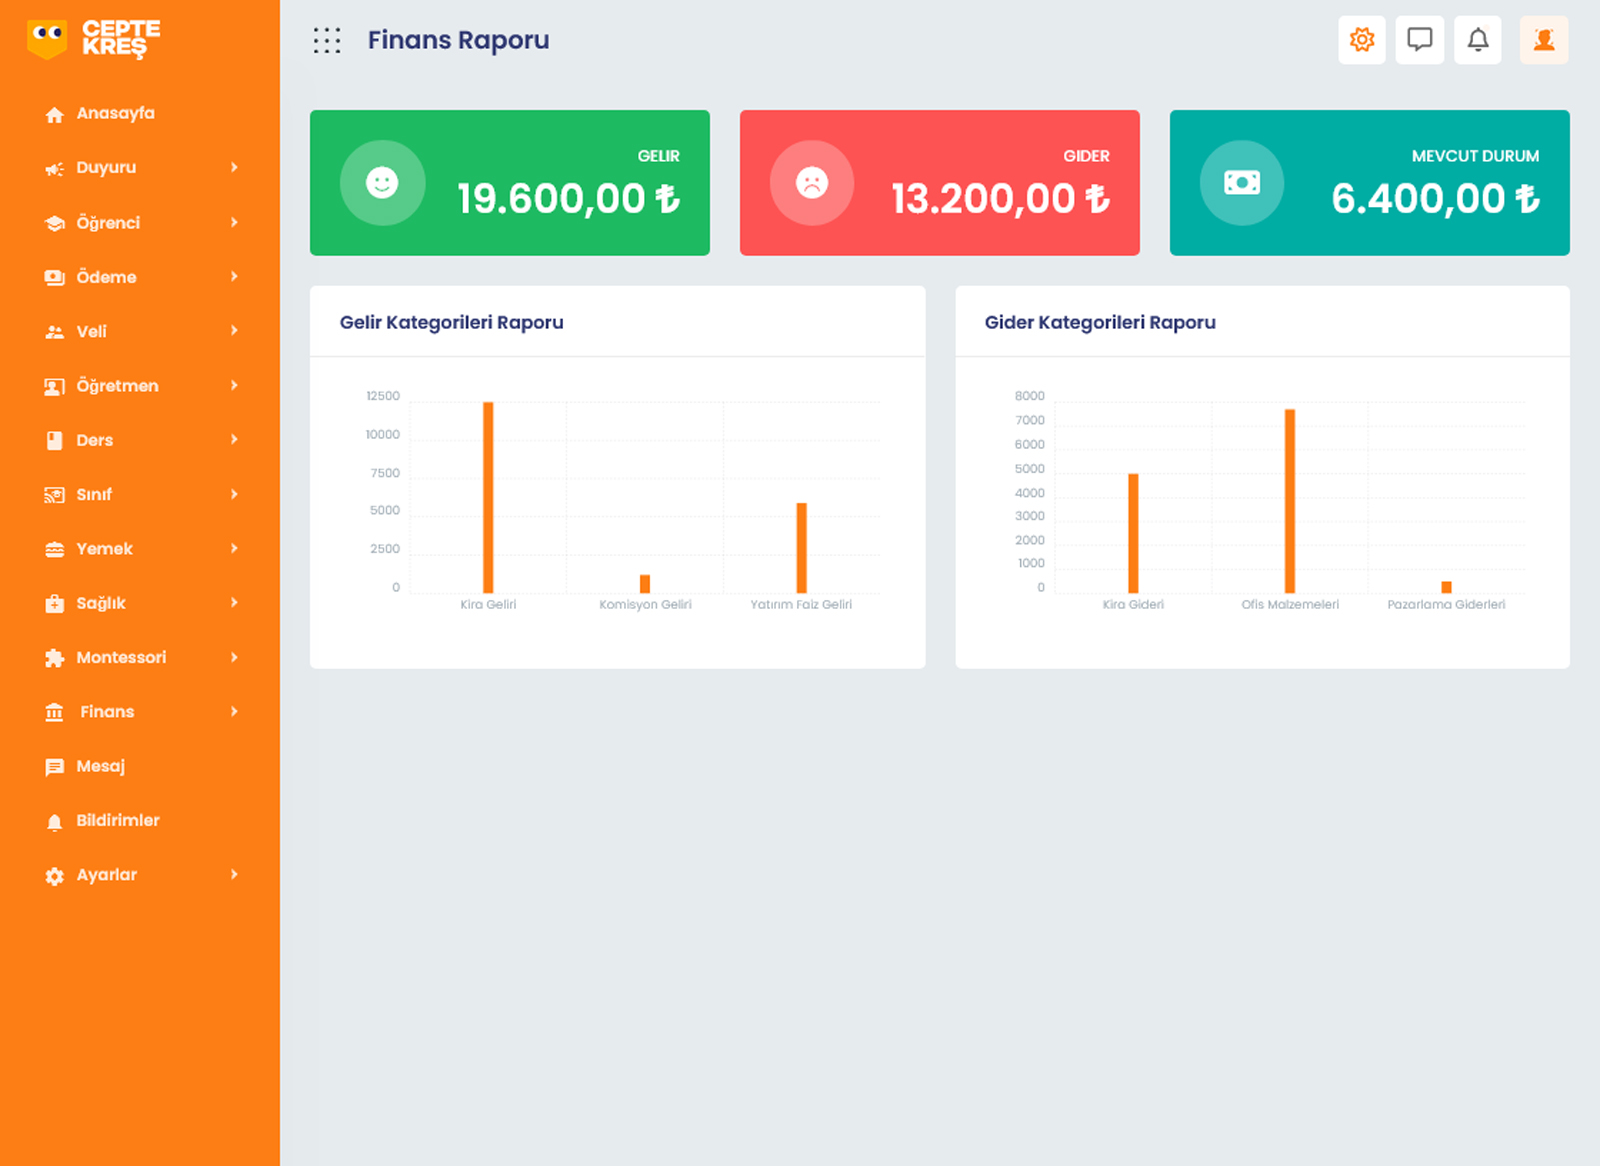Expand the Ödeme submenu chevron
1600x1166 pixels.
point(234,276)
